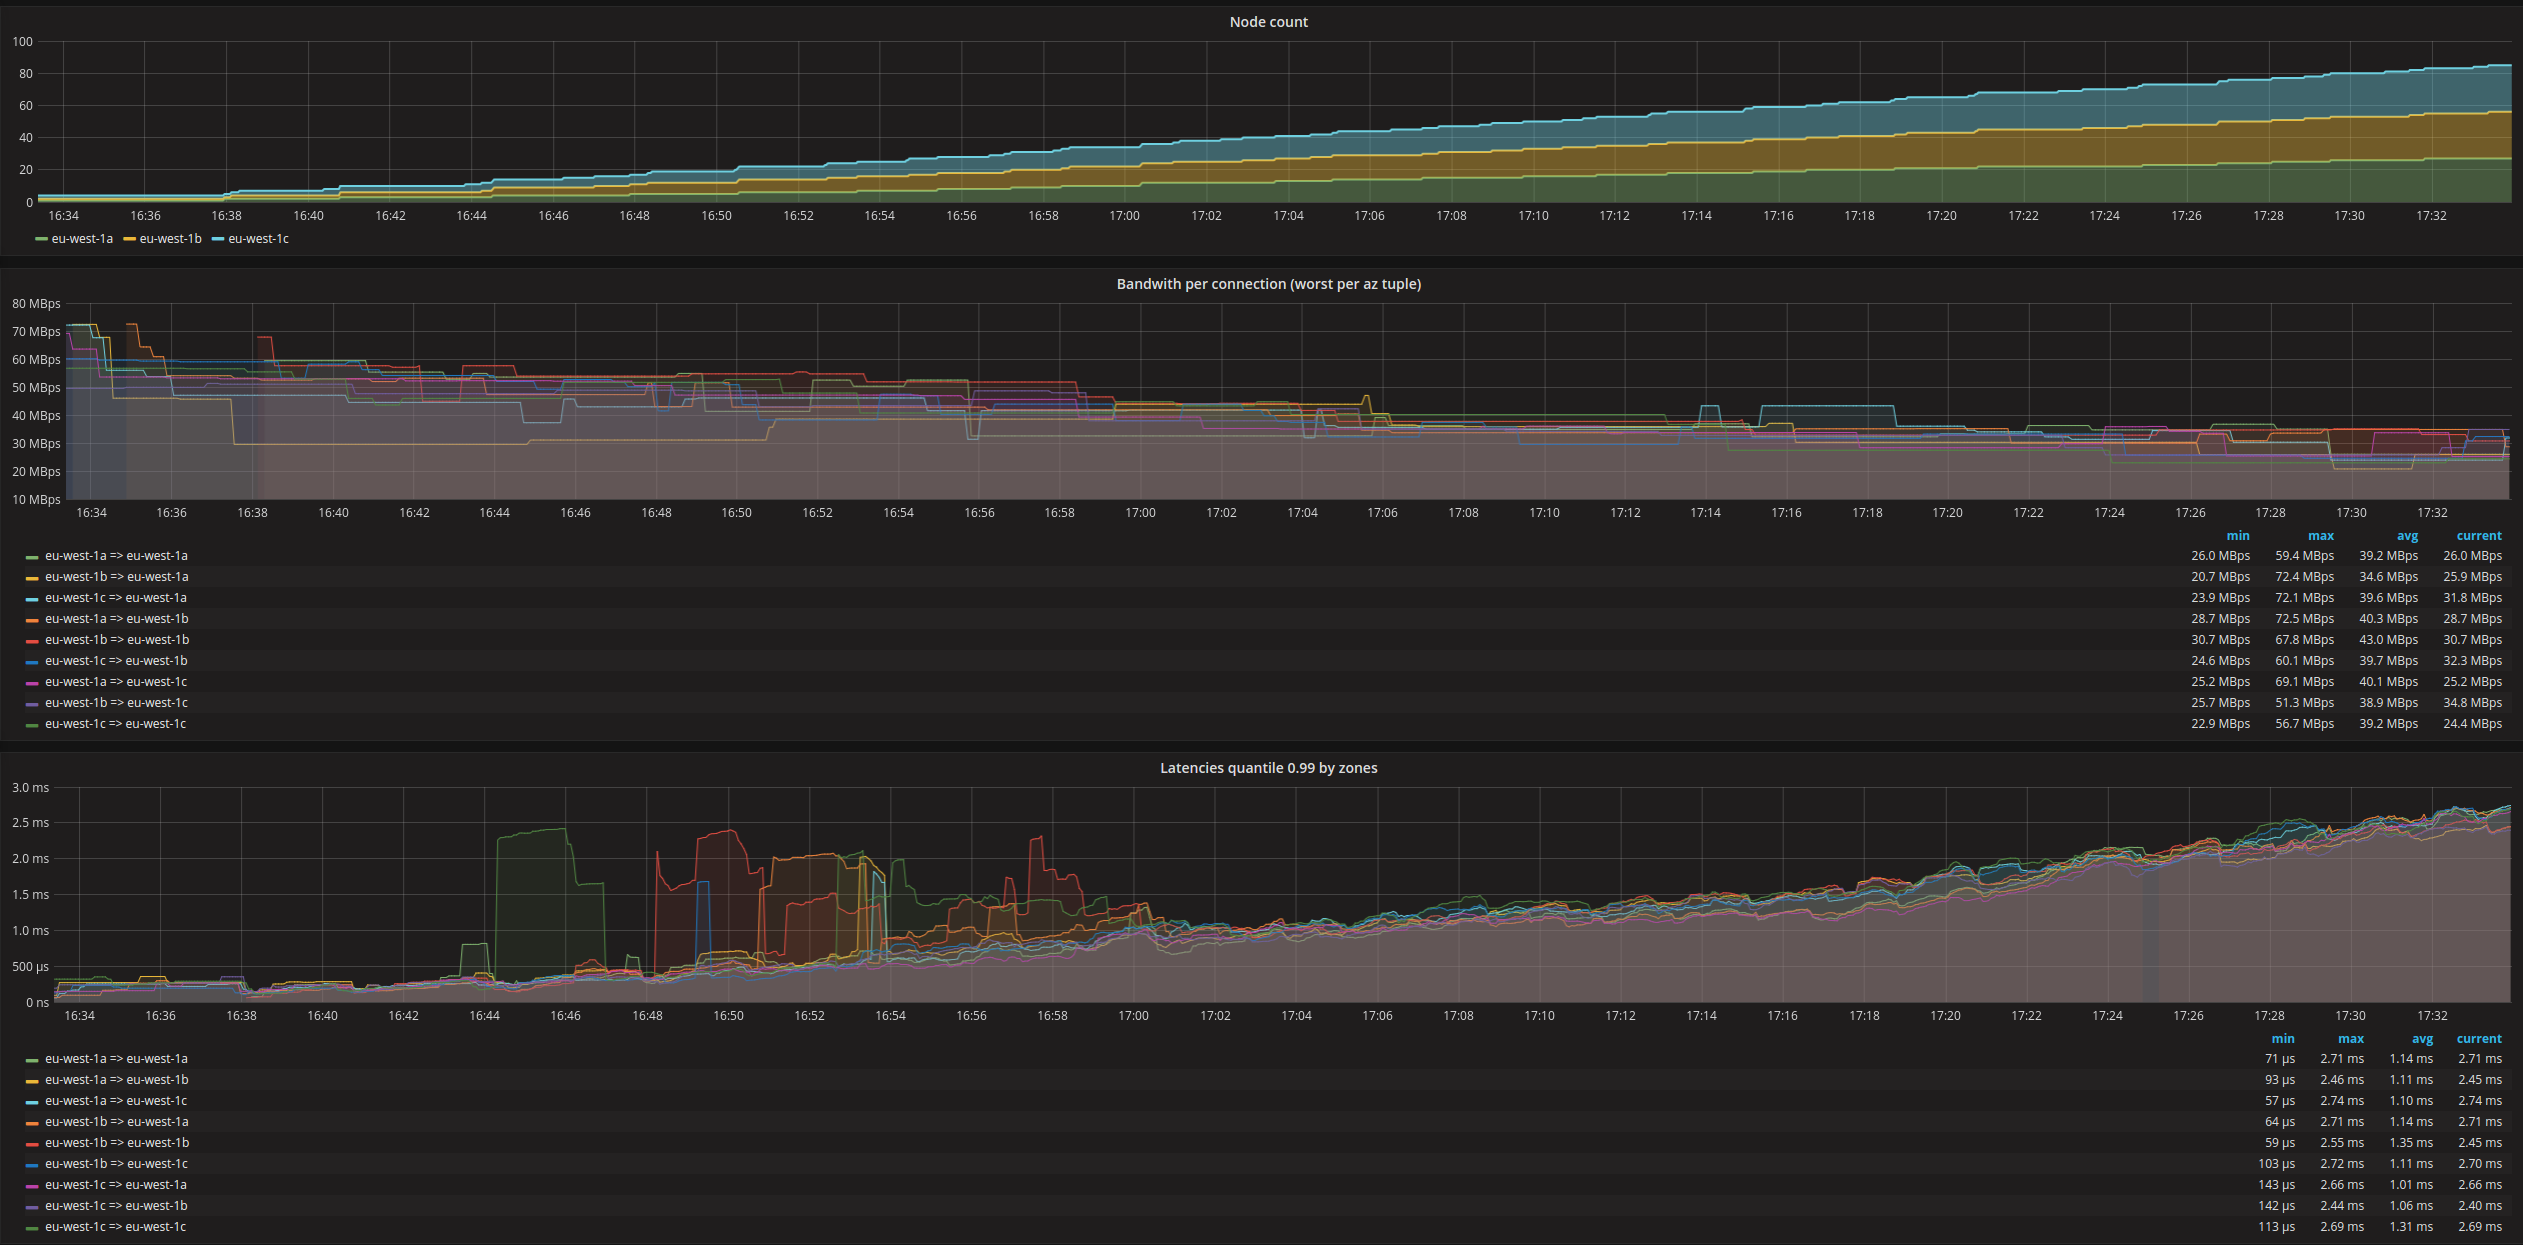Toggle eu-west-1c => eu-west-1a in Bandwith legend

116,598
